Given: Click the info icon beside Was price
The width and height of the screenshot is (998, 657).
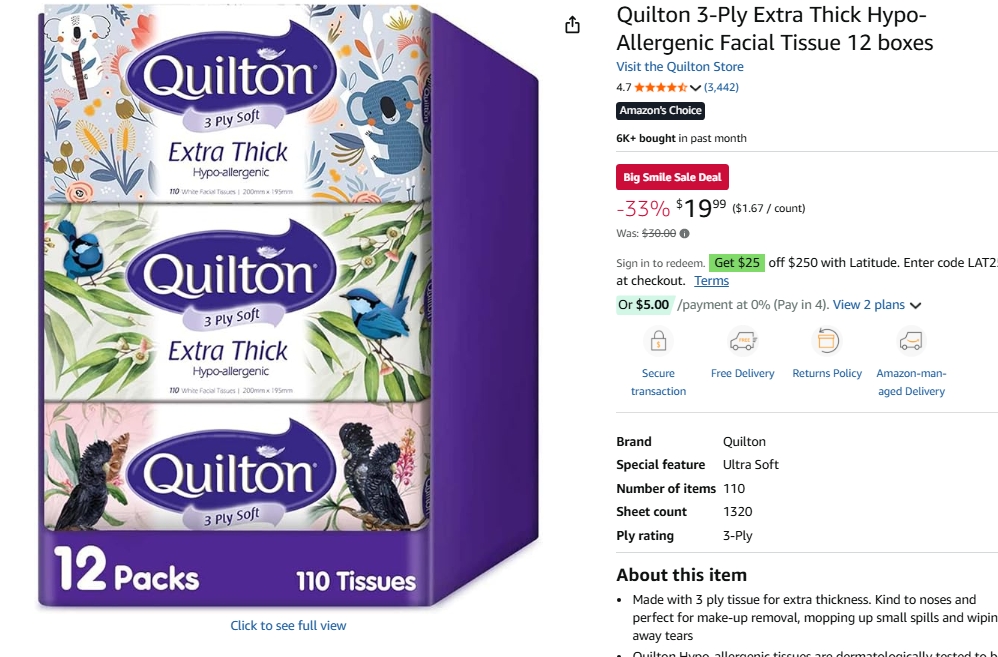Looking at the screenshot, I should (684, 234).
